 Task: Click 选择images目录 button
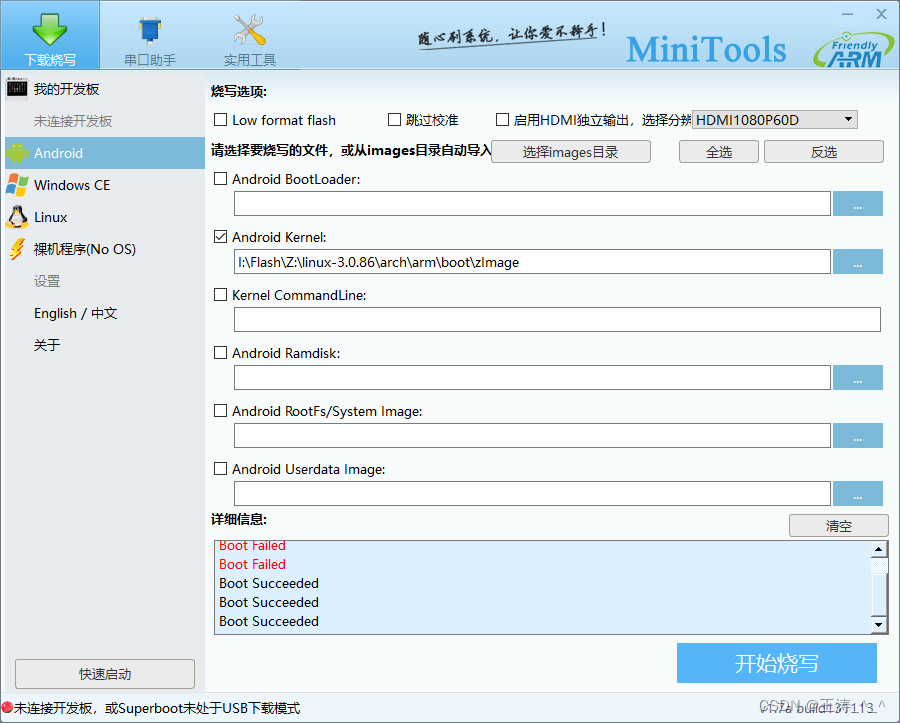click(x=571, y=152)
